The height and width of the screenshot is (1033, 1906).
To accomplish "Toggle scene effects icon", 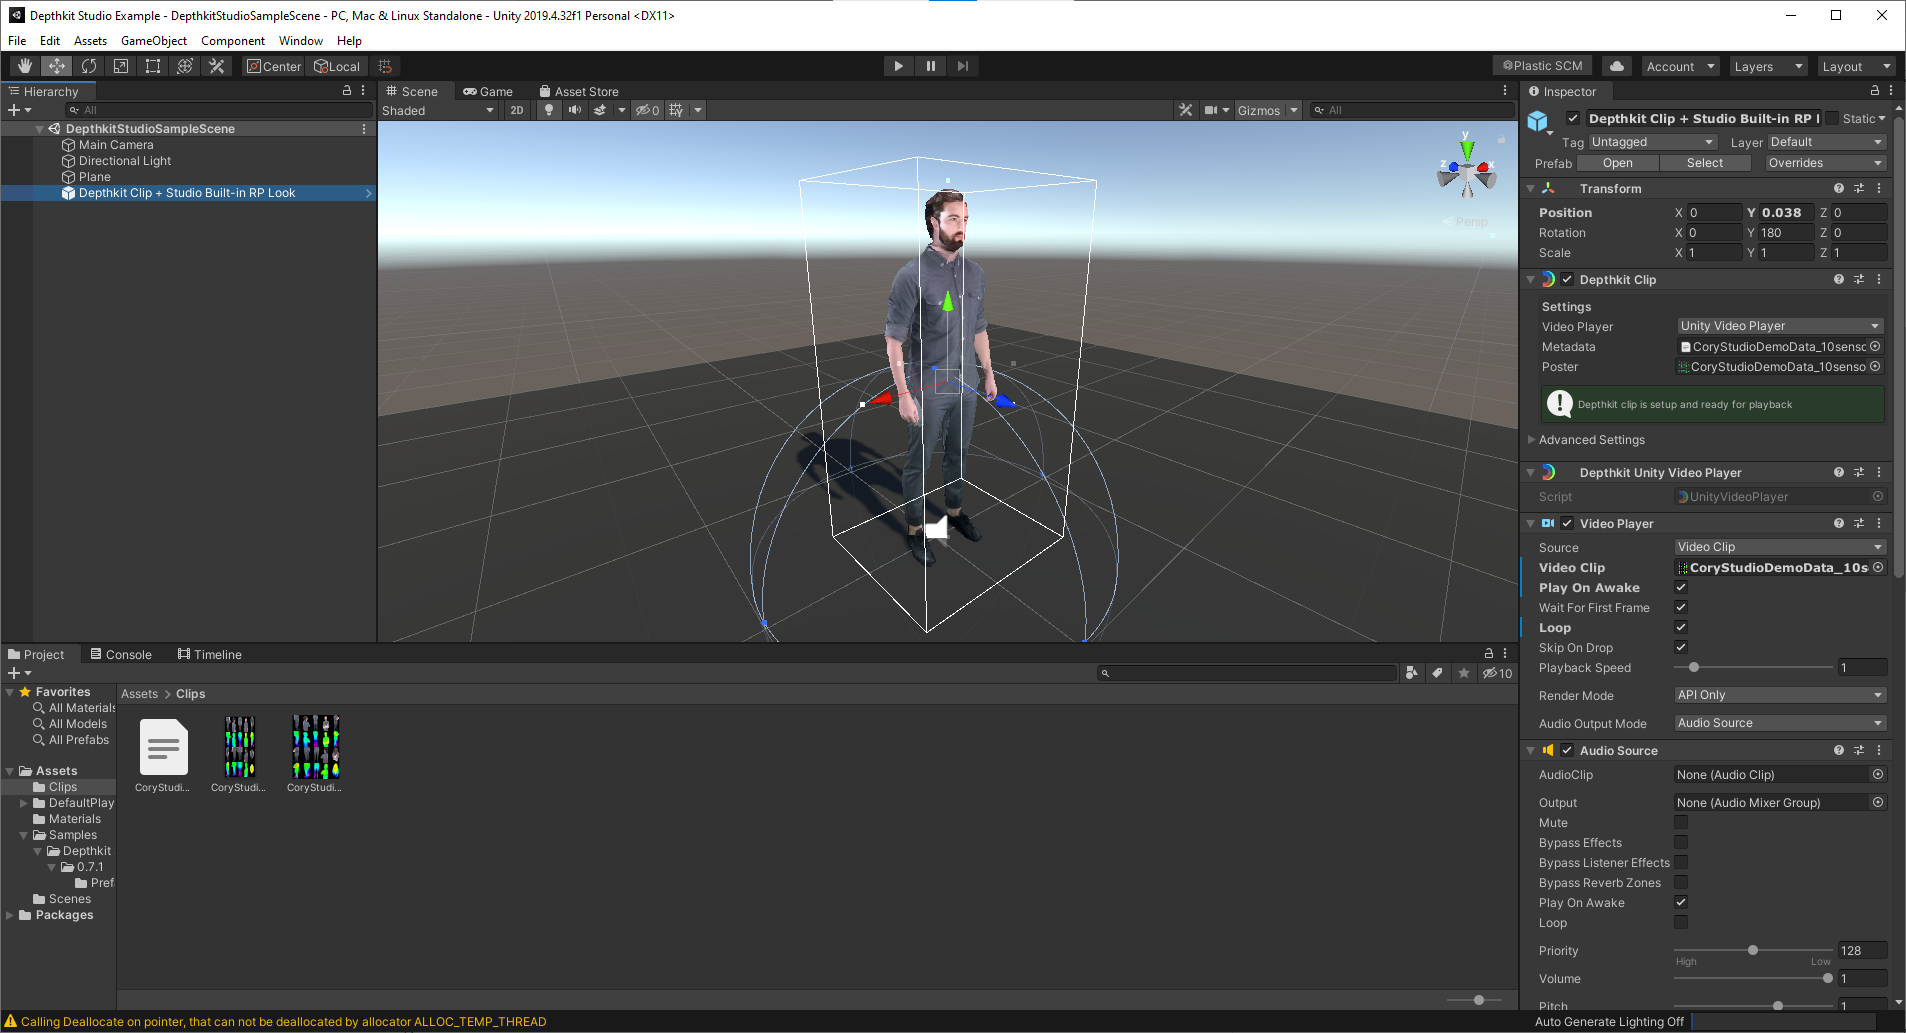I will point(600,110).
